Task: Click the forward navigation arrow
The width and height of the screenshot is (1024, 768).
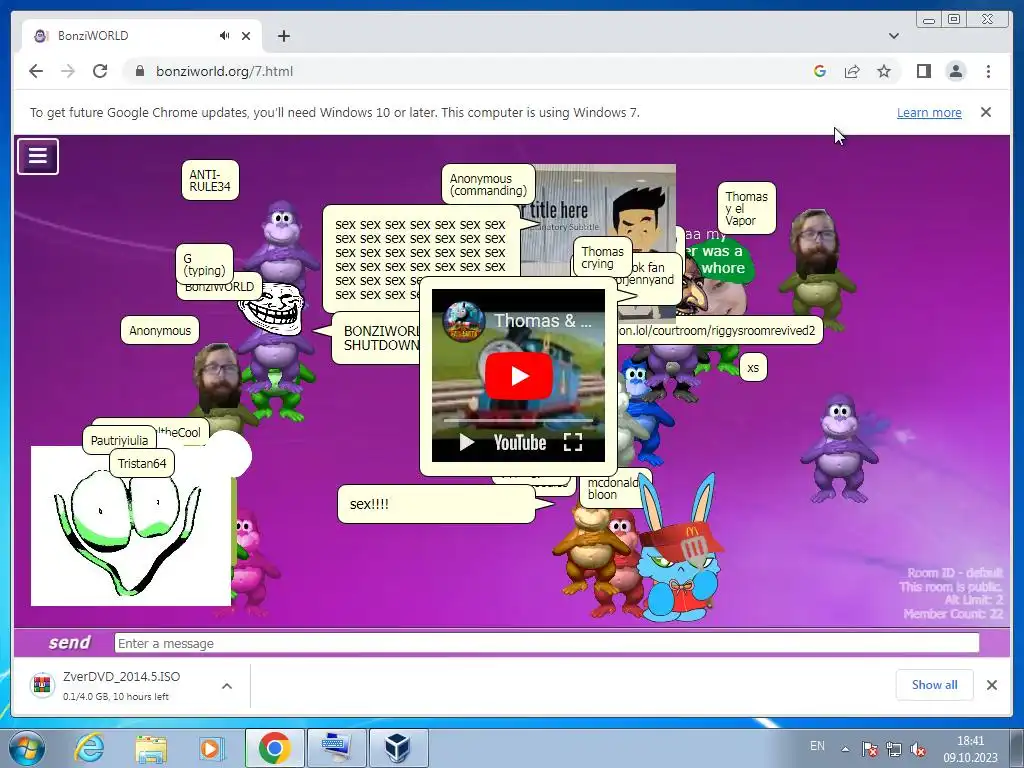Action: click(68, 71)
